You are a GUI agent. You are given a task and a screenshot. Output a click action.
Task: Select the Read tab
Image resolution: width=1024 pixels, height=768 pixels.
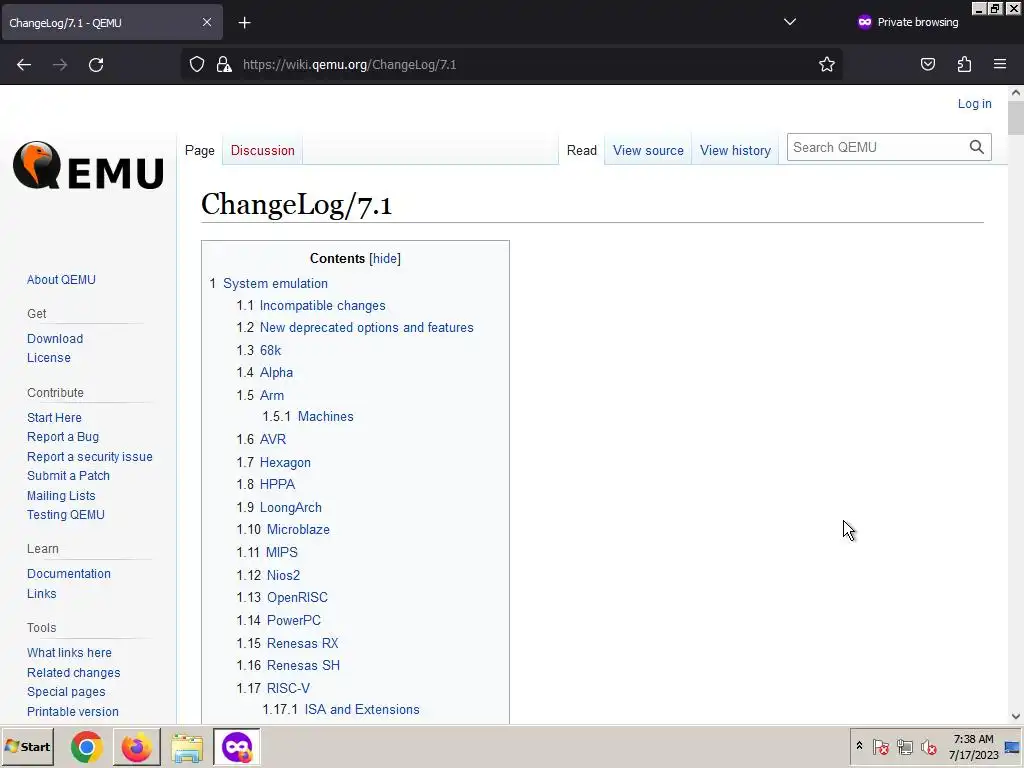[x=582, y=150]
